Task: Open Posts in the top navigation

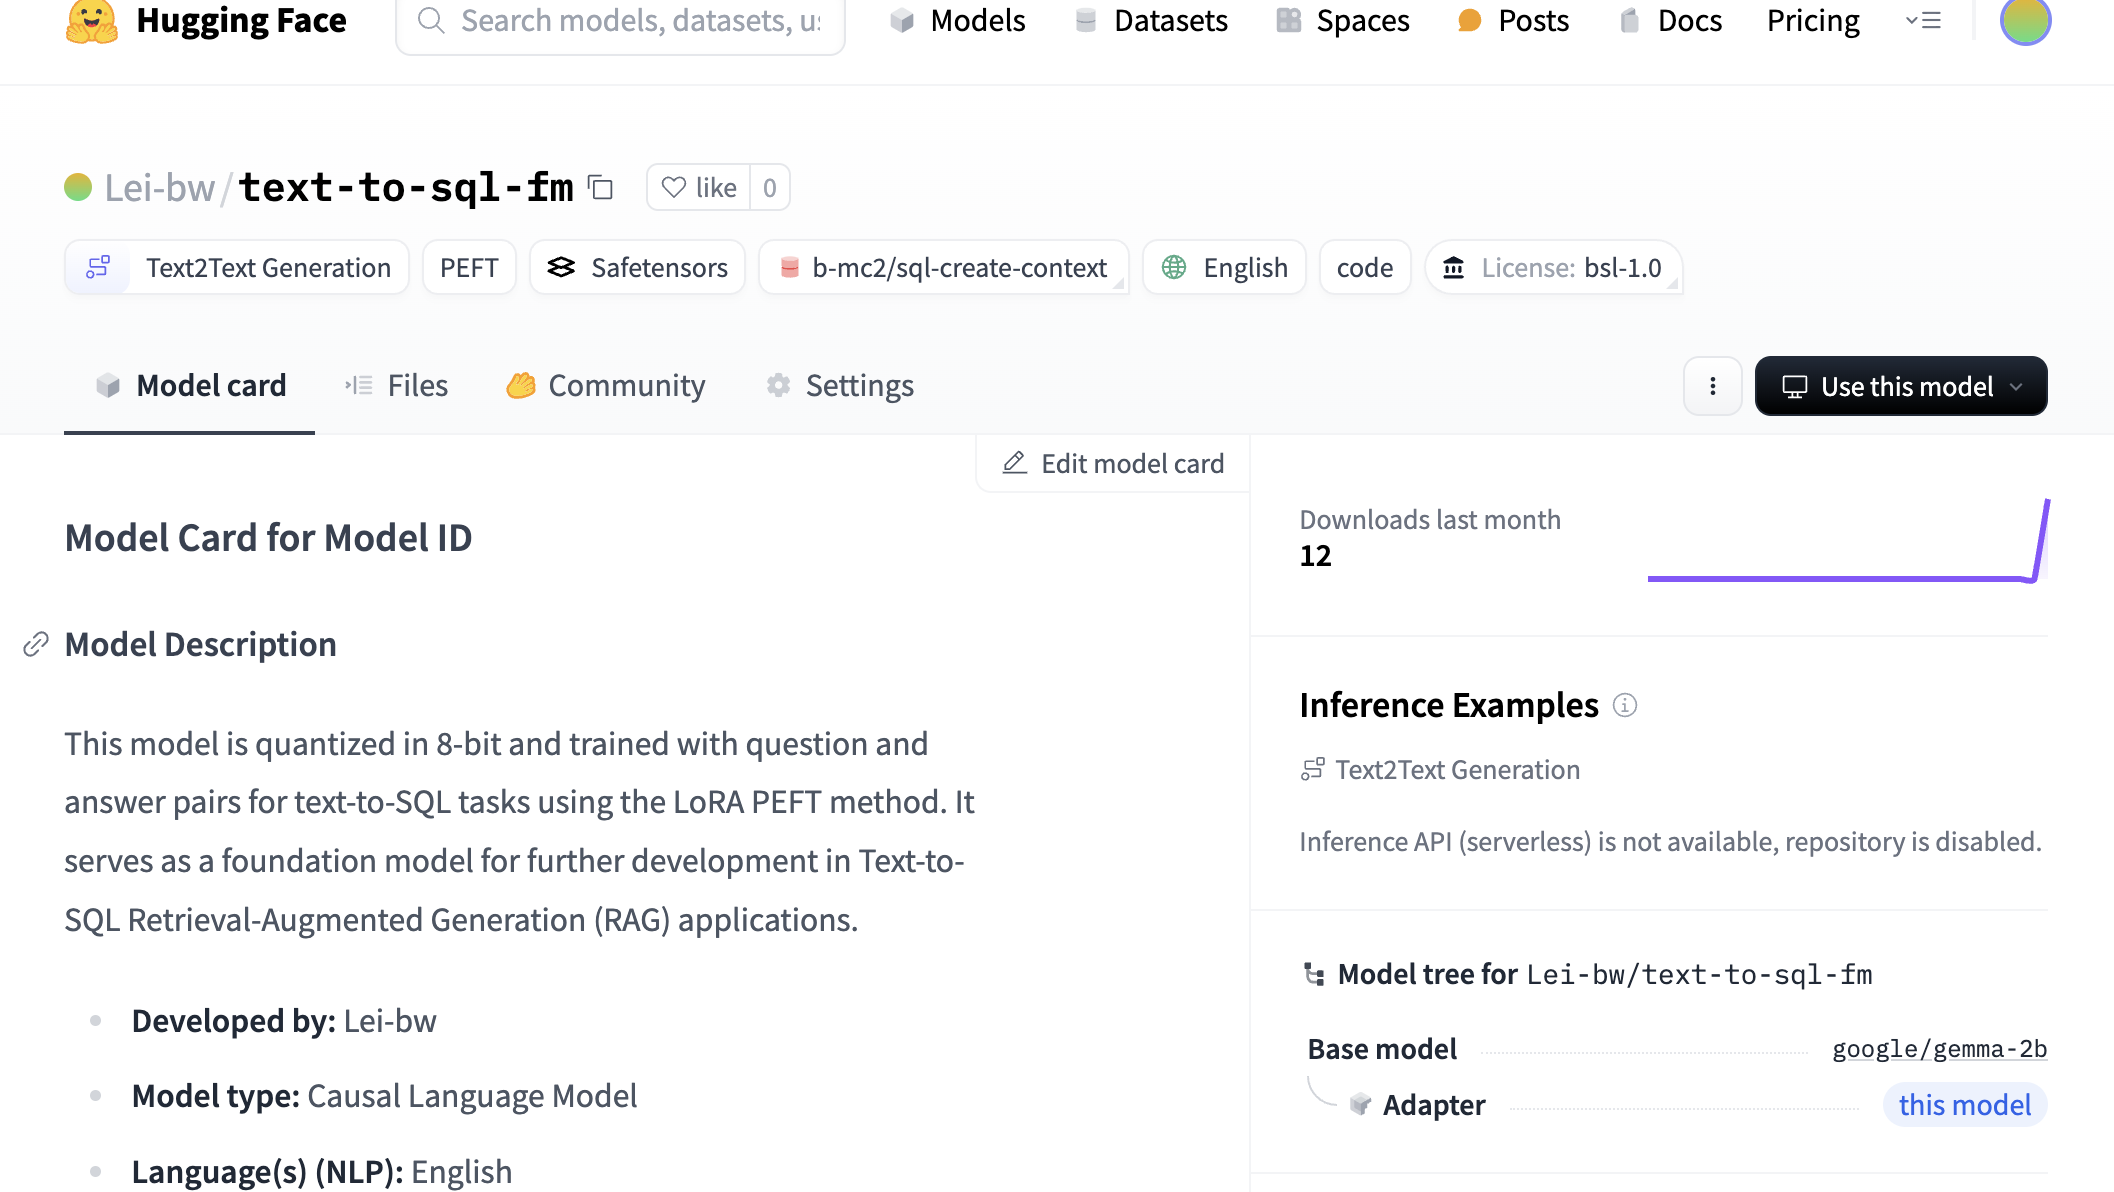Action: [x=1513, y=20]
